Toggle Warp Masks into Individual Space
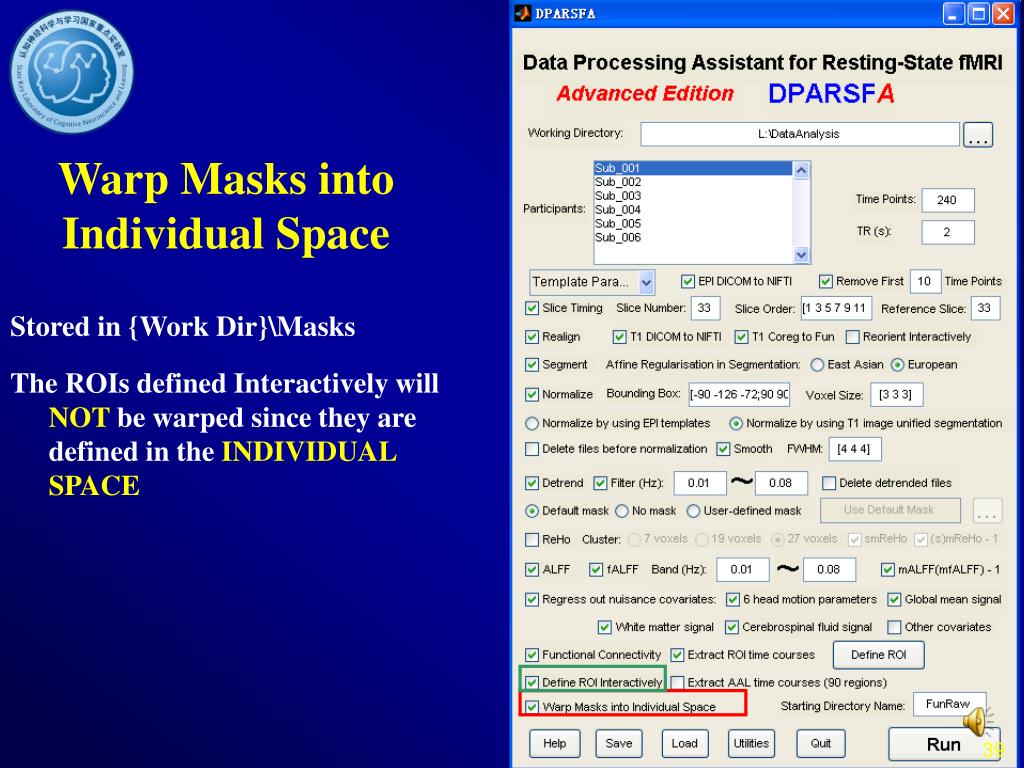1024x768 pixels. click(x=532, y=707)
